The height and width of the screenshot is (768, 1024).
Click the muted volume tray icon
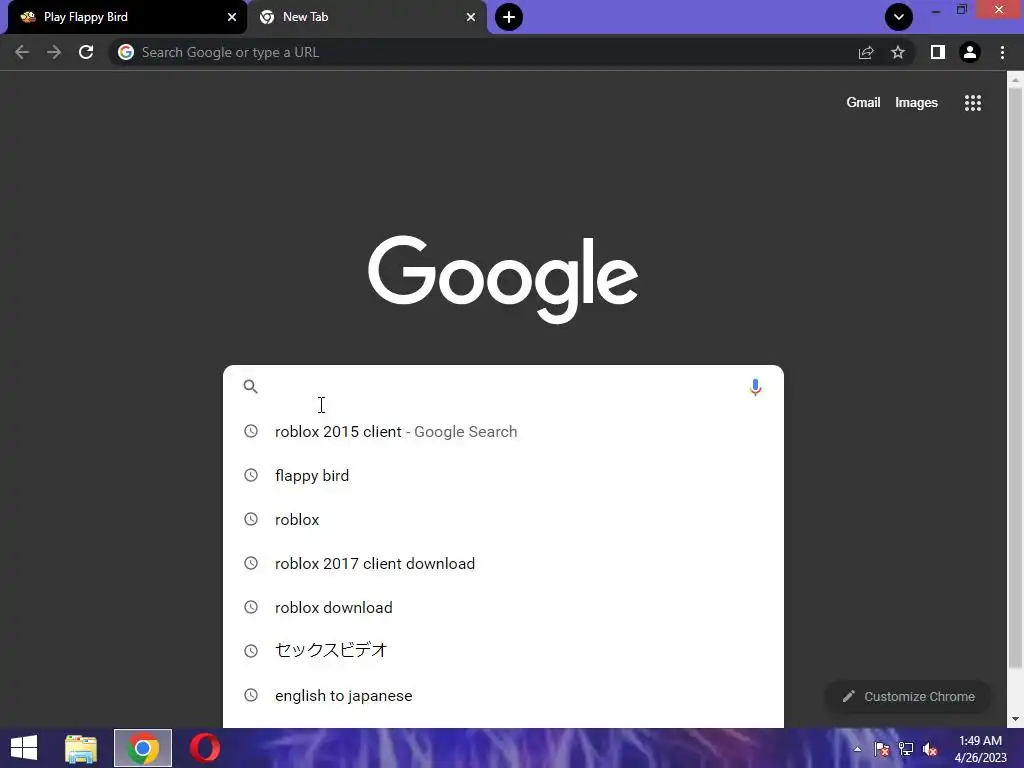pos(930,749)
